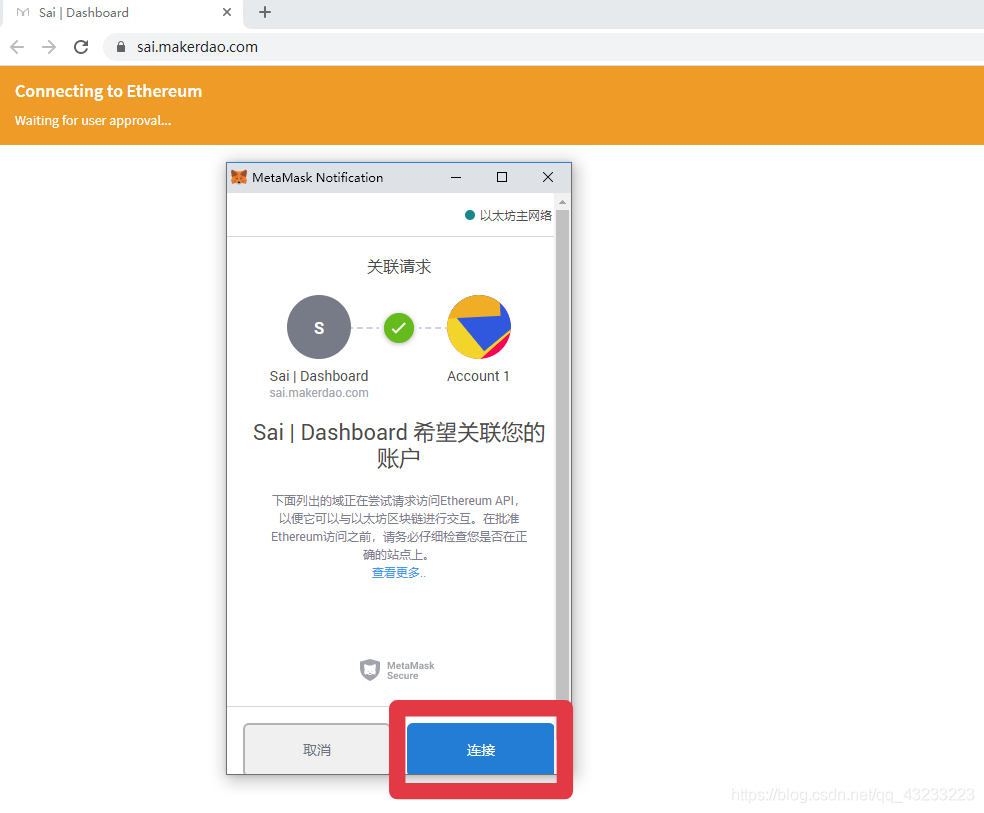This screenshot has width=984, height=813.
Task: Click the Account 1 label
Action: pyautogui.click(x=478, y=376)
